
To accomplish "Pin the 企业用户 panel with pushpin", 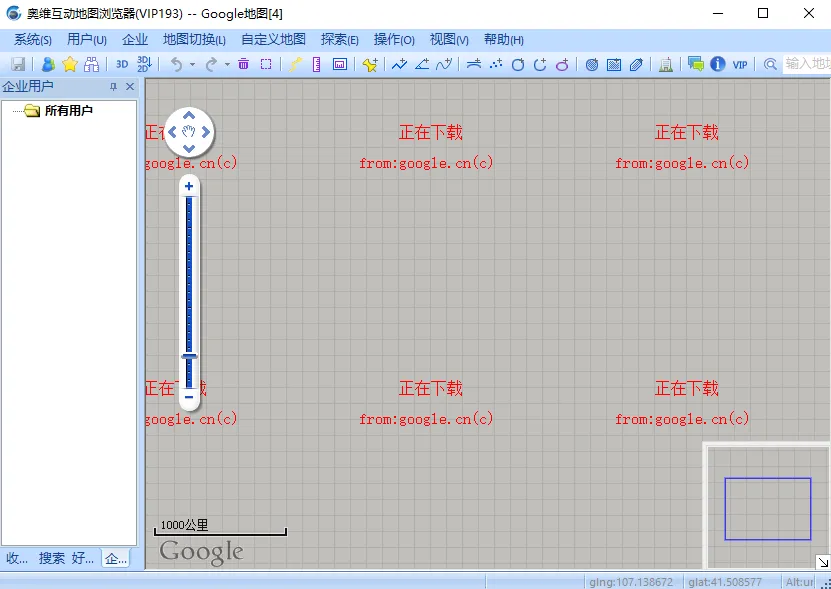I will point(113,86).
